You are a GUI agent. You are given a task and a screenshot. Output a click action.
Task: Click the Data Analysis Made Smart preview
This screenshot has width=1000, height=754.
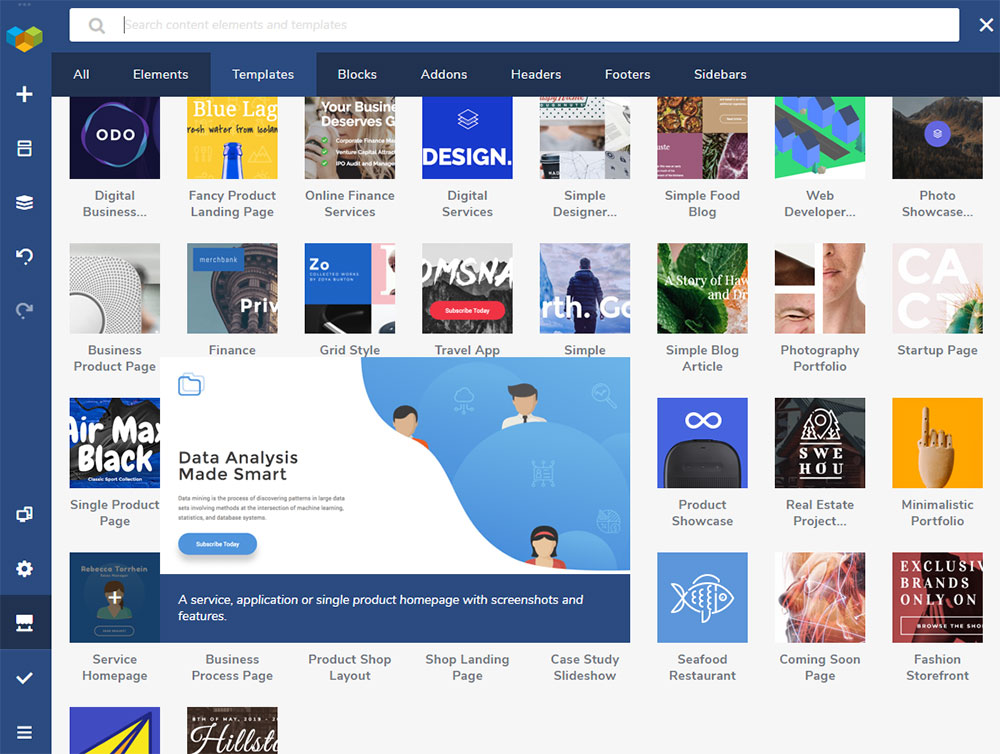(x=395, y=466)
